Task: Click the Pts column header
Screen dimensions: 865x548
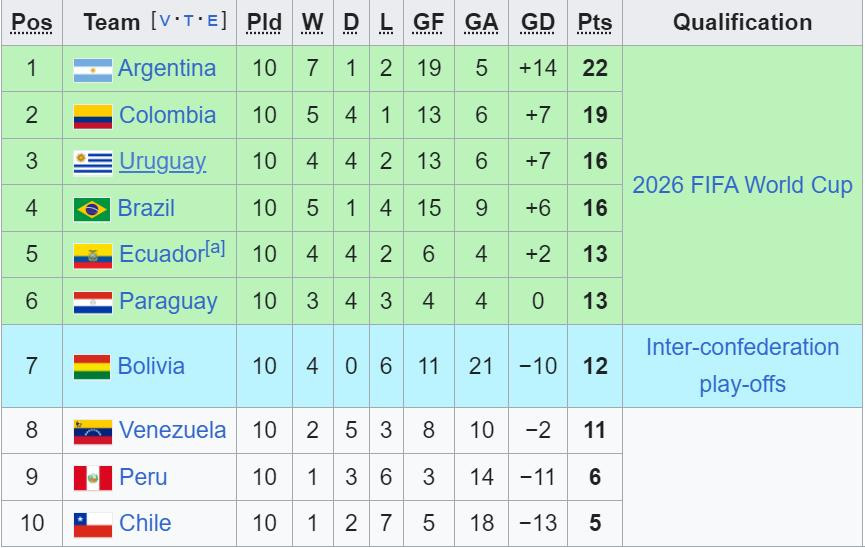Action: tap(595, 23)
